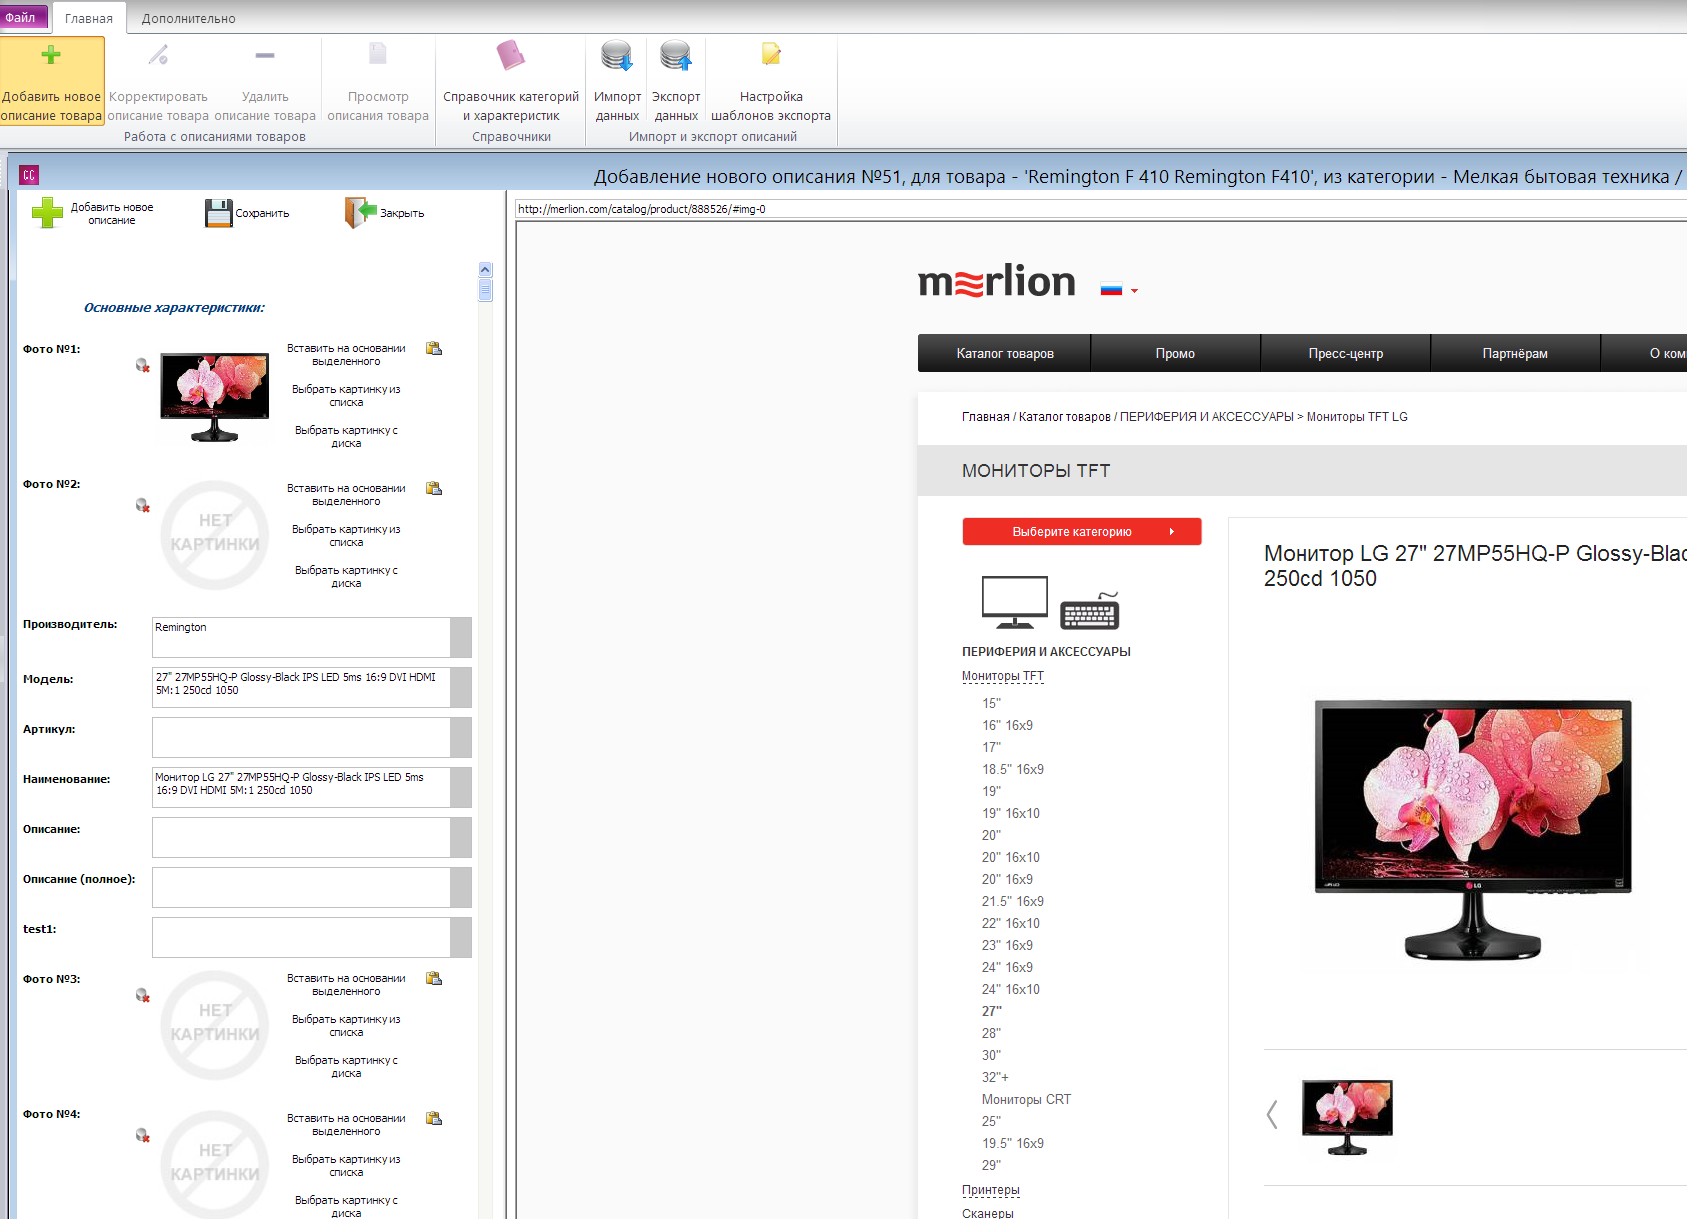1687x1219 pixels.
Task: Click the pencil edit-description ribbon icon
Action: click(158, 55)
